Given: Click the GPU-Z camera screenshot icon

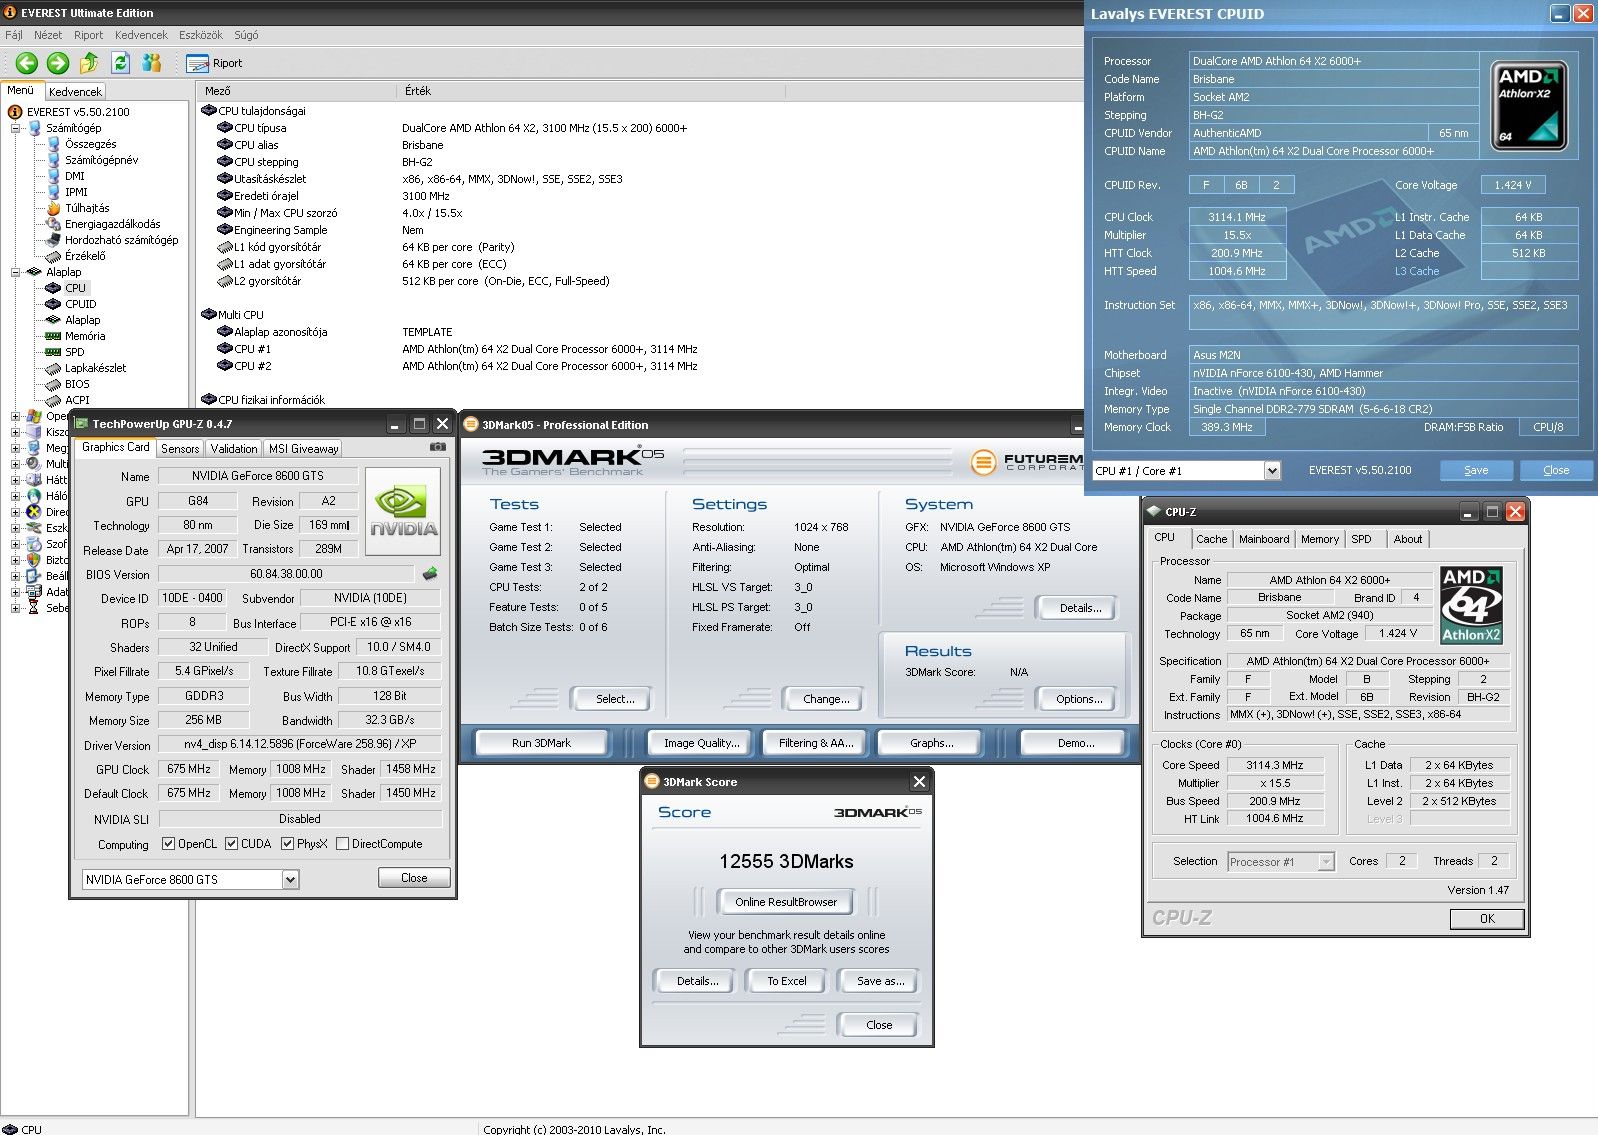Looking at the screenshot, I should click(437, 447).
